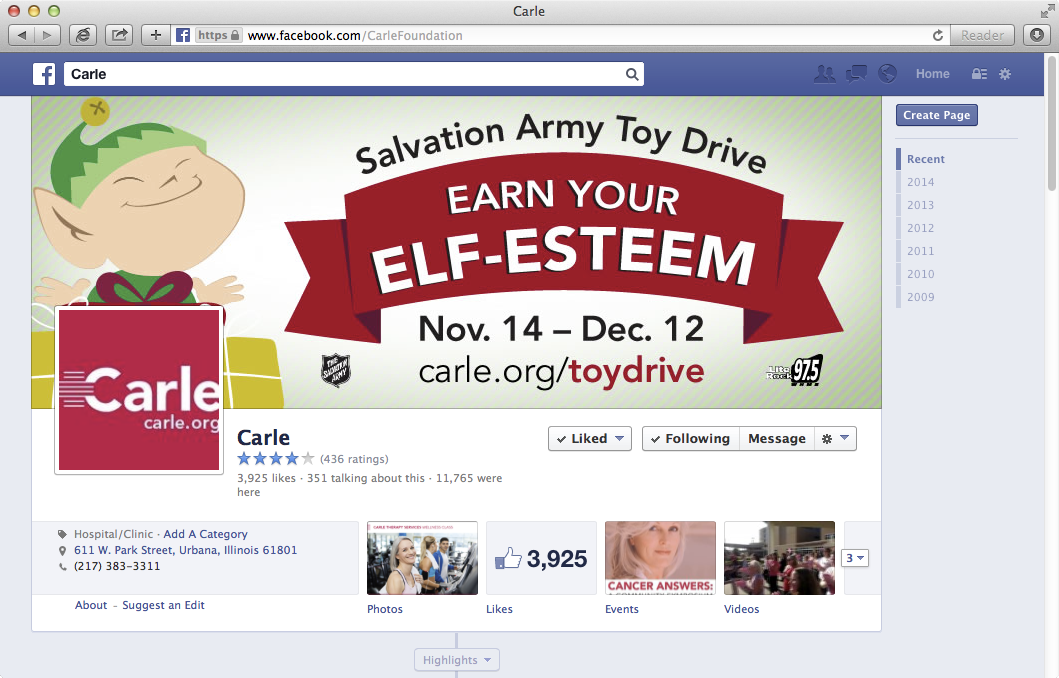Click the Facebook logo icon
Viewport: 1059px width, 678px height.
pos(44,74)
